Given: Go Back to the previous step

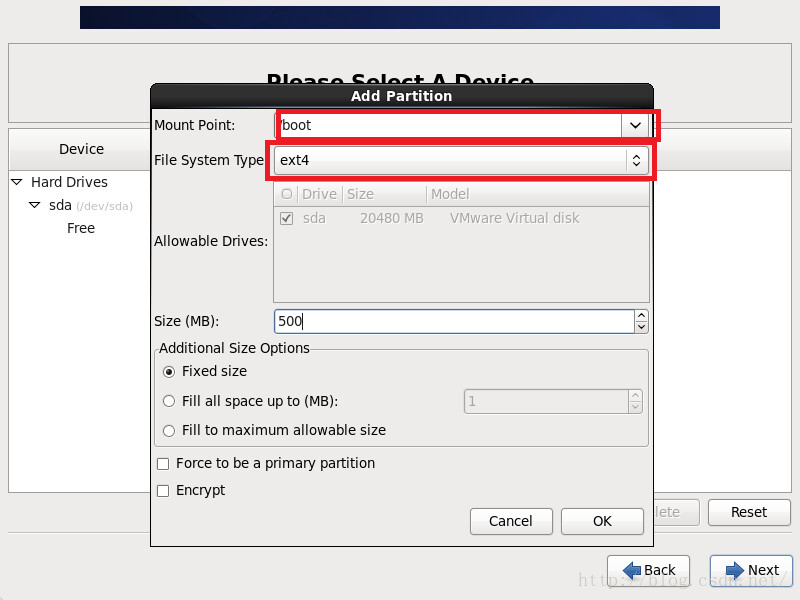Looking at the screenshot, I should [648, 570].
